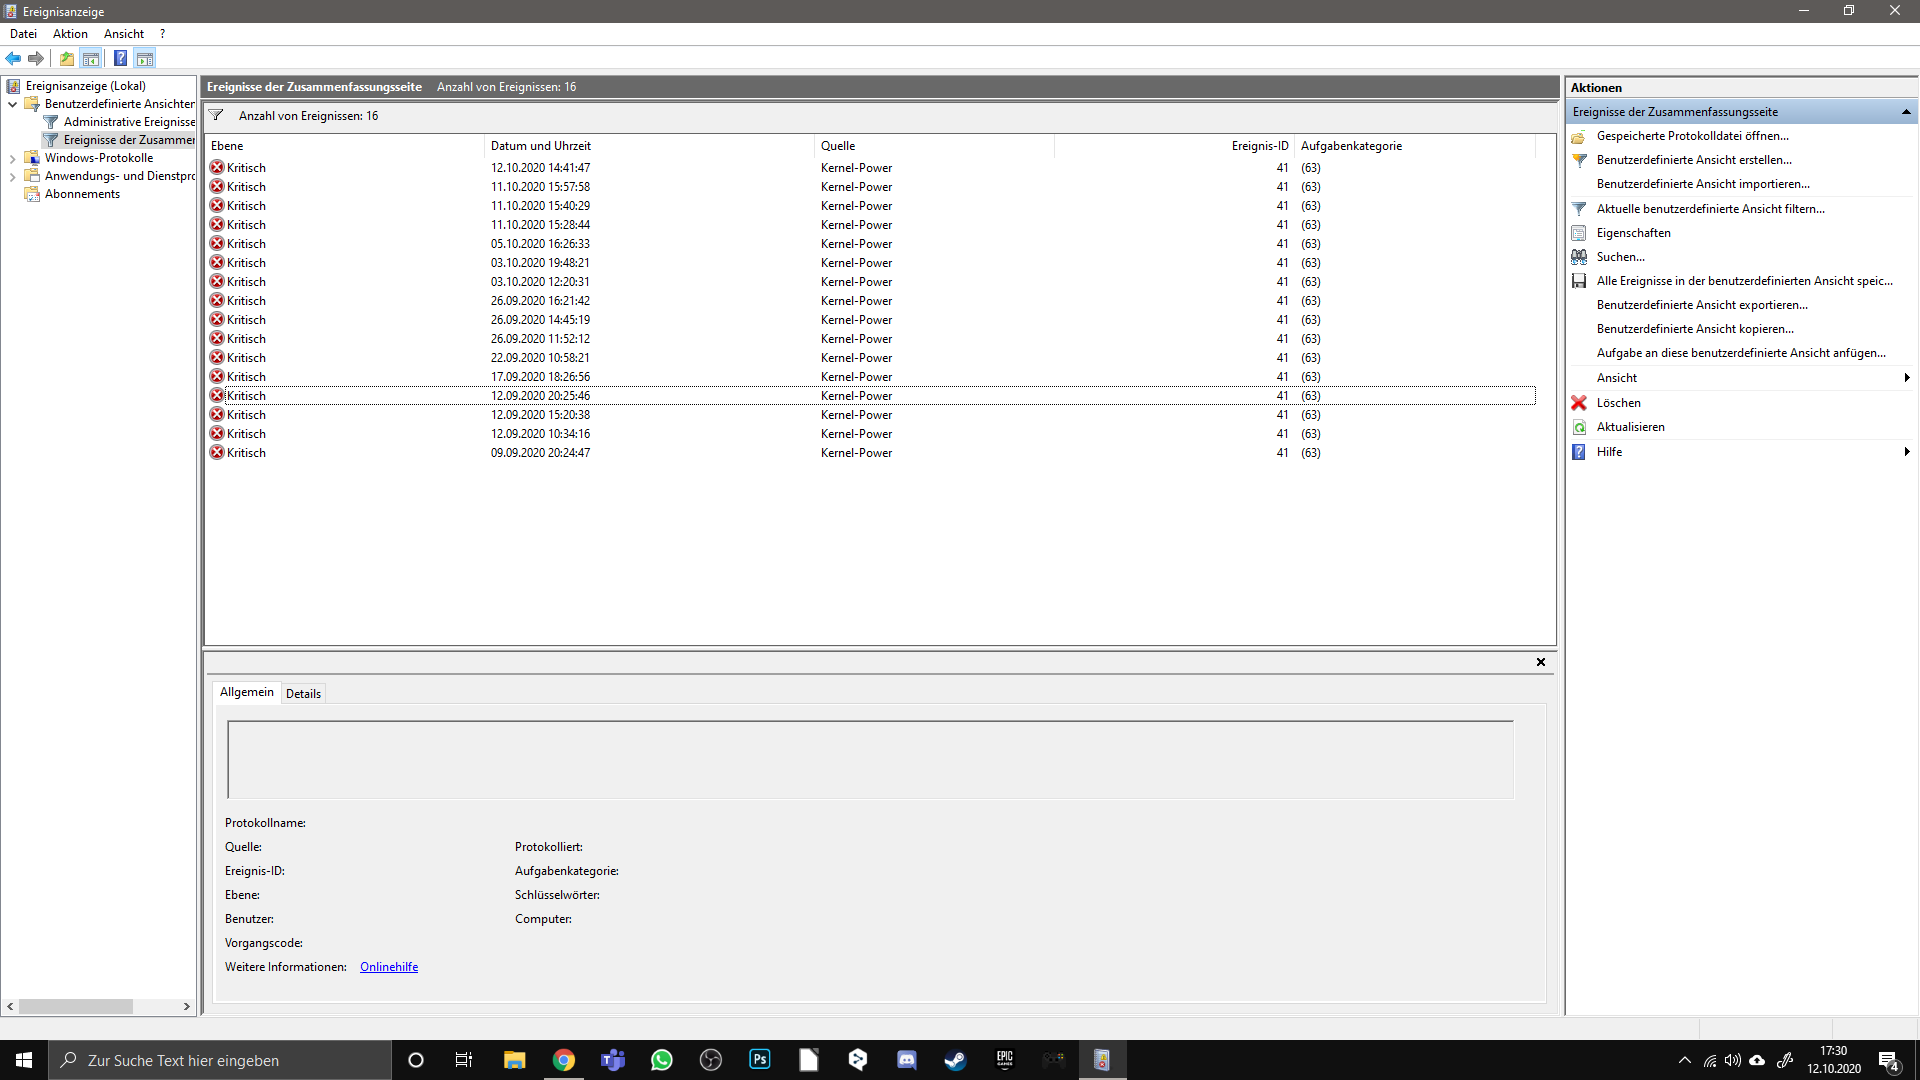
Task: Toggle the action pane toolbar icon
Action: click(145, 58)
